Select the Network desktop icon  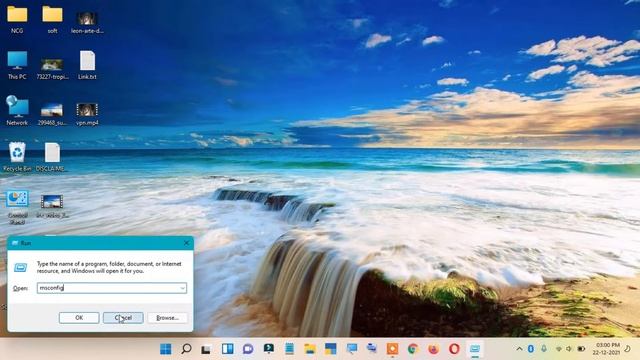(17, 110)
